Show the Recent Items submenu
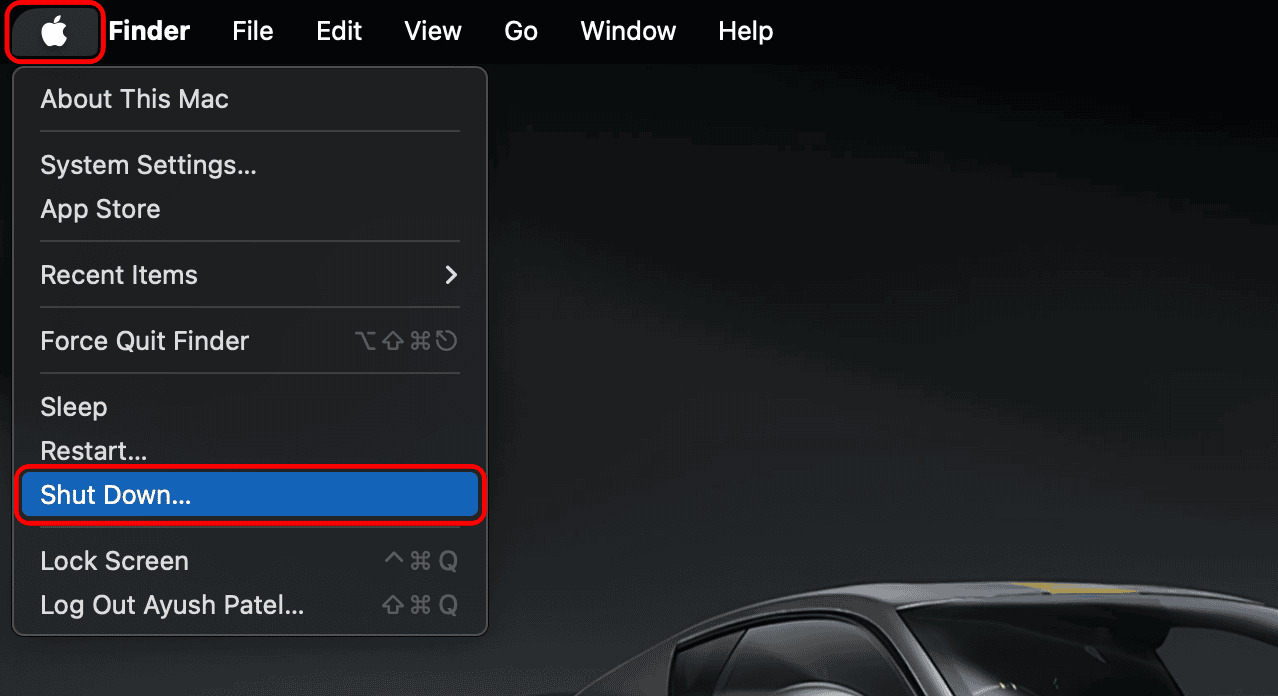1278x696 pixels. coord(249,275)
